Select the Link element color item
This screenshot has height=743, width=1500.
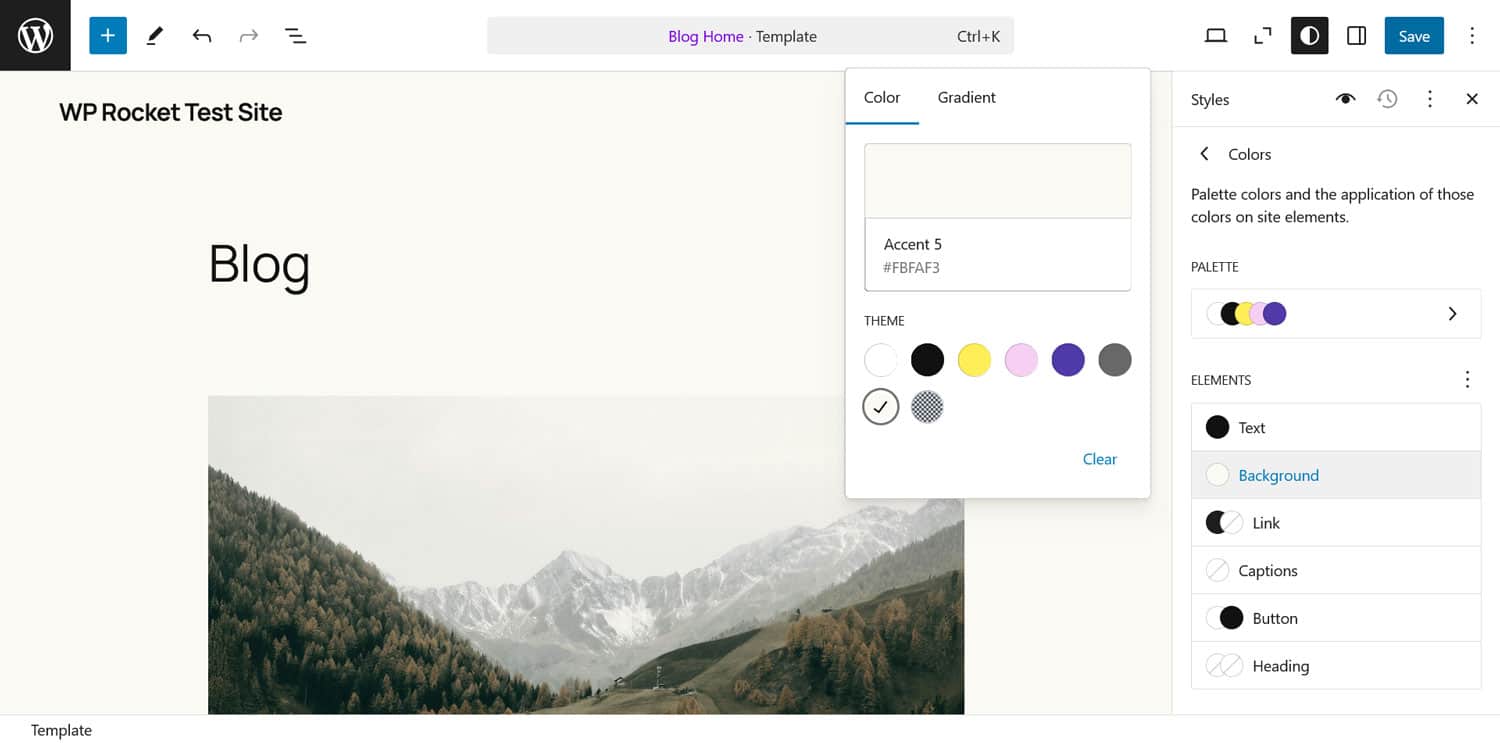click(1336, 523)
